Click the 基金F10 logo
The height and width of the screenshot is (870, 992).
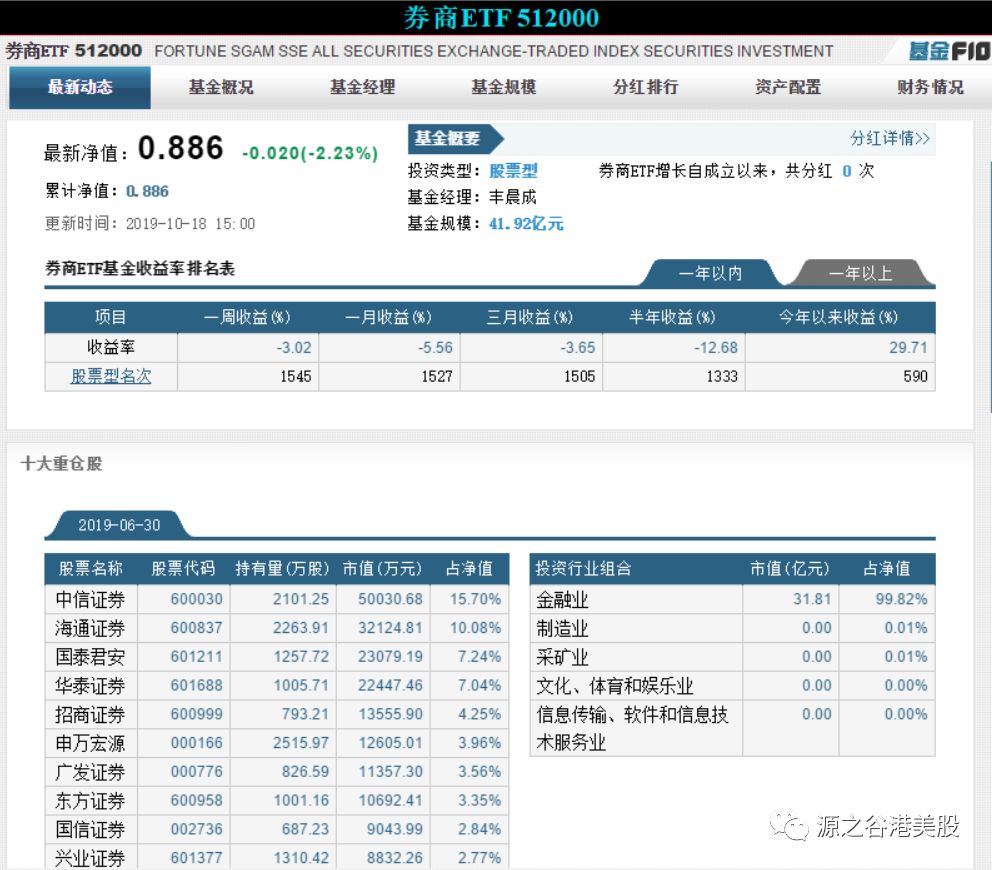click(x=949, y=51)
